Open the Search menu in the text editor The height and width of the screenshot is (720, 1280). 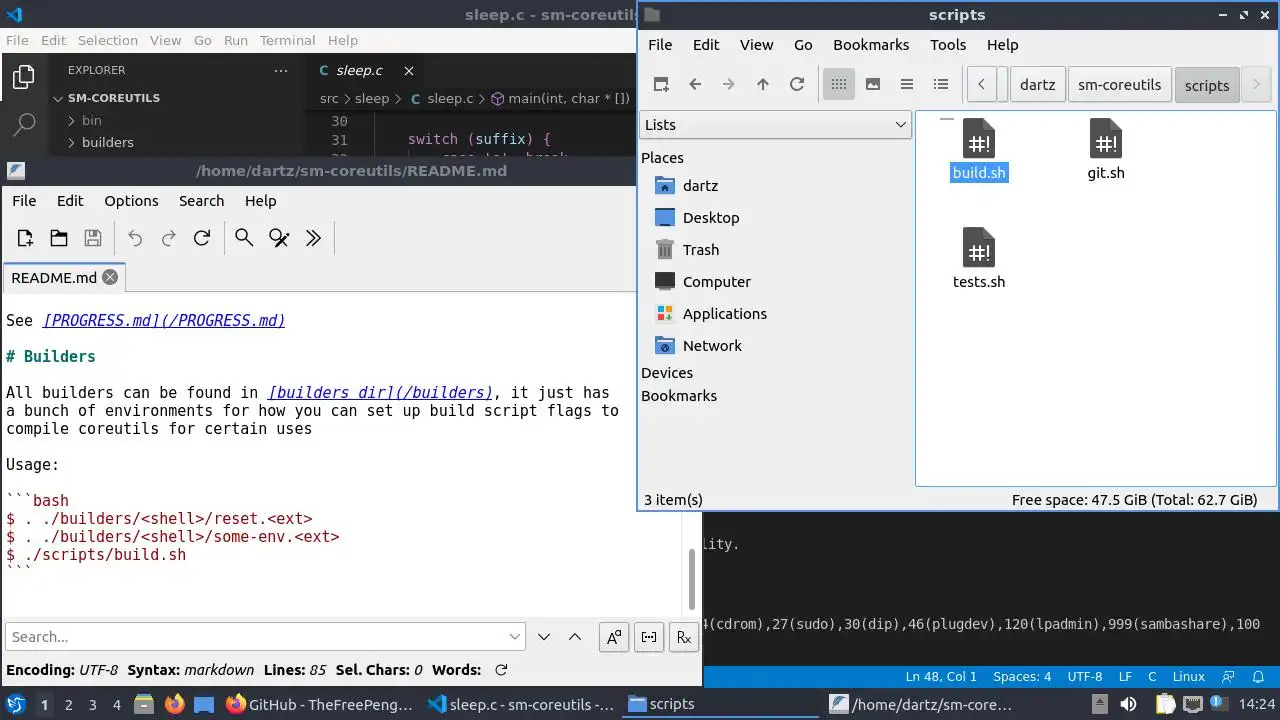[x=201, y=201]
